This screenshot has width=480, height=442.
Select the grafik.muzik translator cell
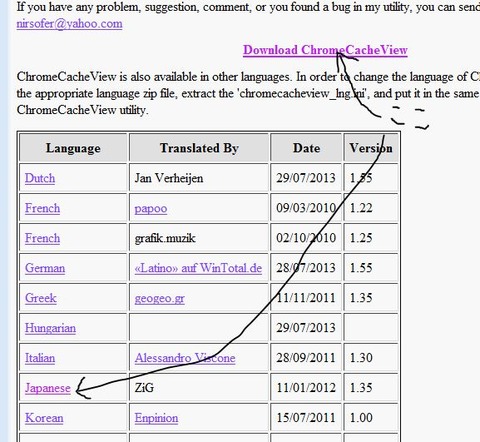(x=199, y=238)
